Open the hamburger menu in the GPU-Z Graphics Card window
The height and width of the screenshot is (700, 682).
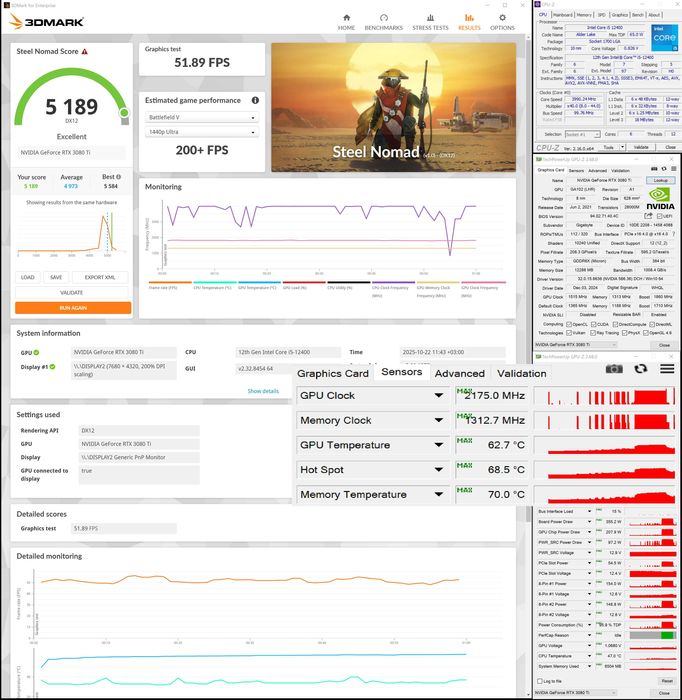(x=674, y=169)
